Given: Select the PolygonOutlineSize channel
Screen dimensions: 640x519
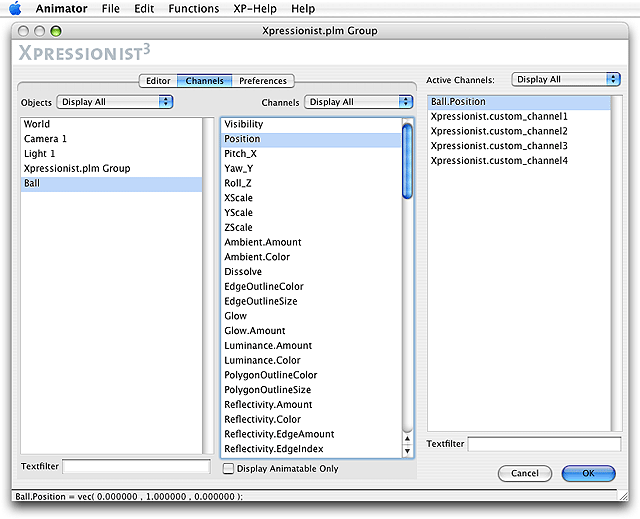Looking at the screenshot, I should 311,390.
